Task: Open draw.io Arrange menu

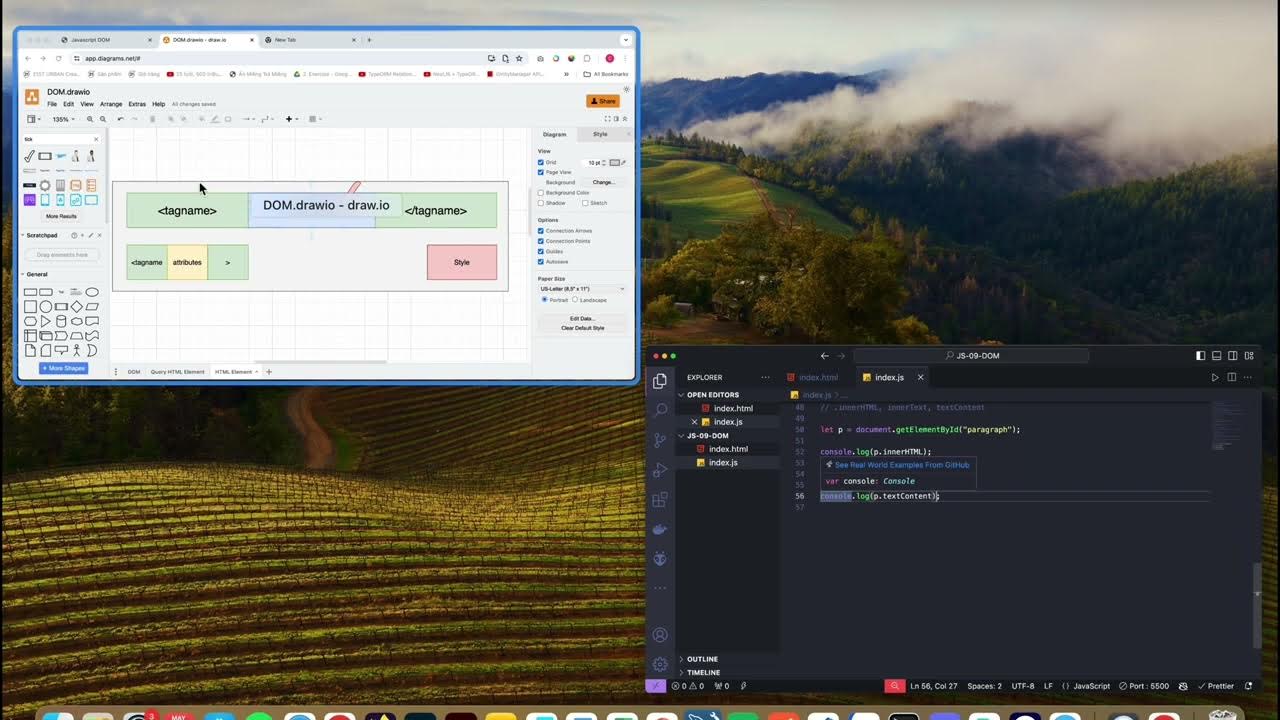Action: [111, 104]
